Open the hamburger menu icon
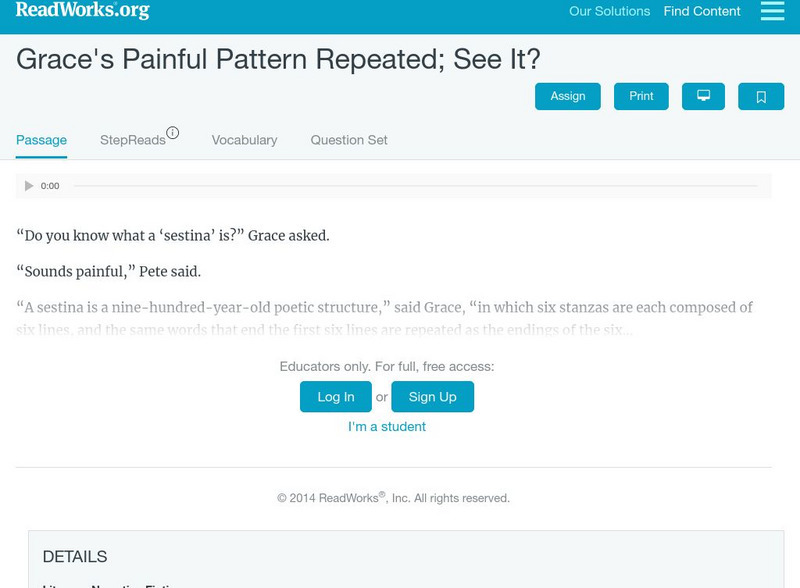 [772, 11]
